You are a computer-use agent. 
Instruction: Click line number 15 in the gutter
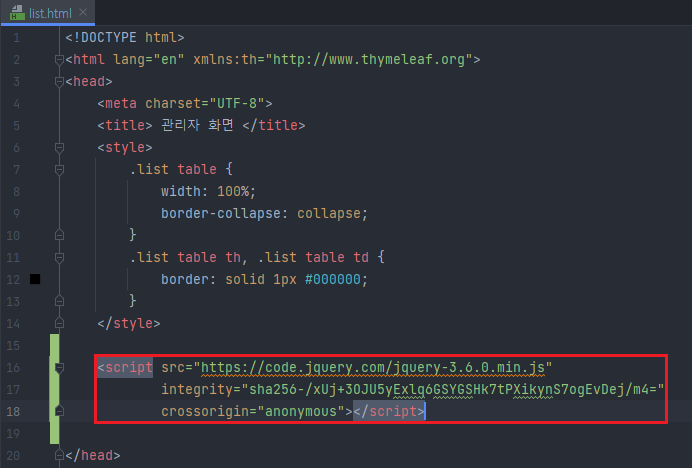[13, 346]
